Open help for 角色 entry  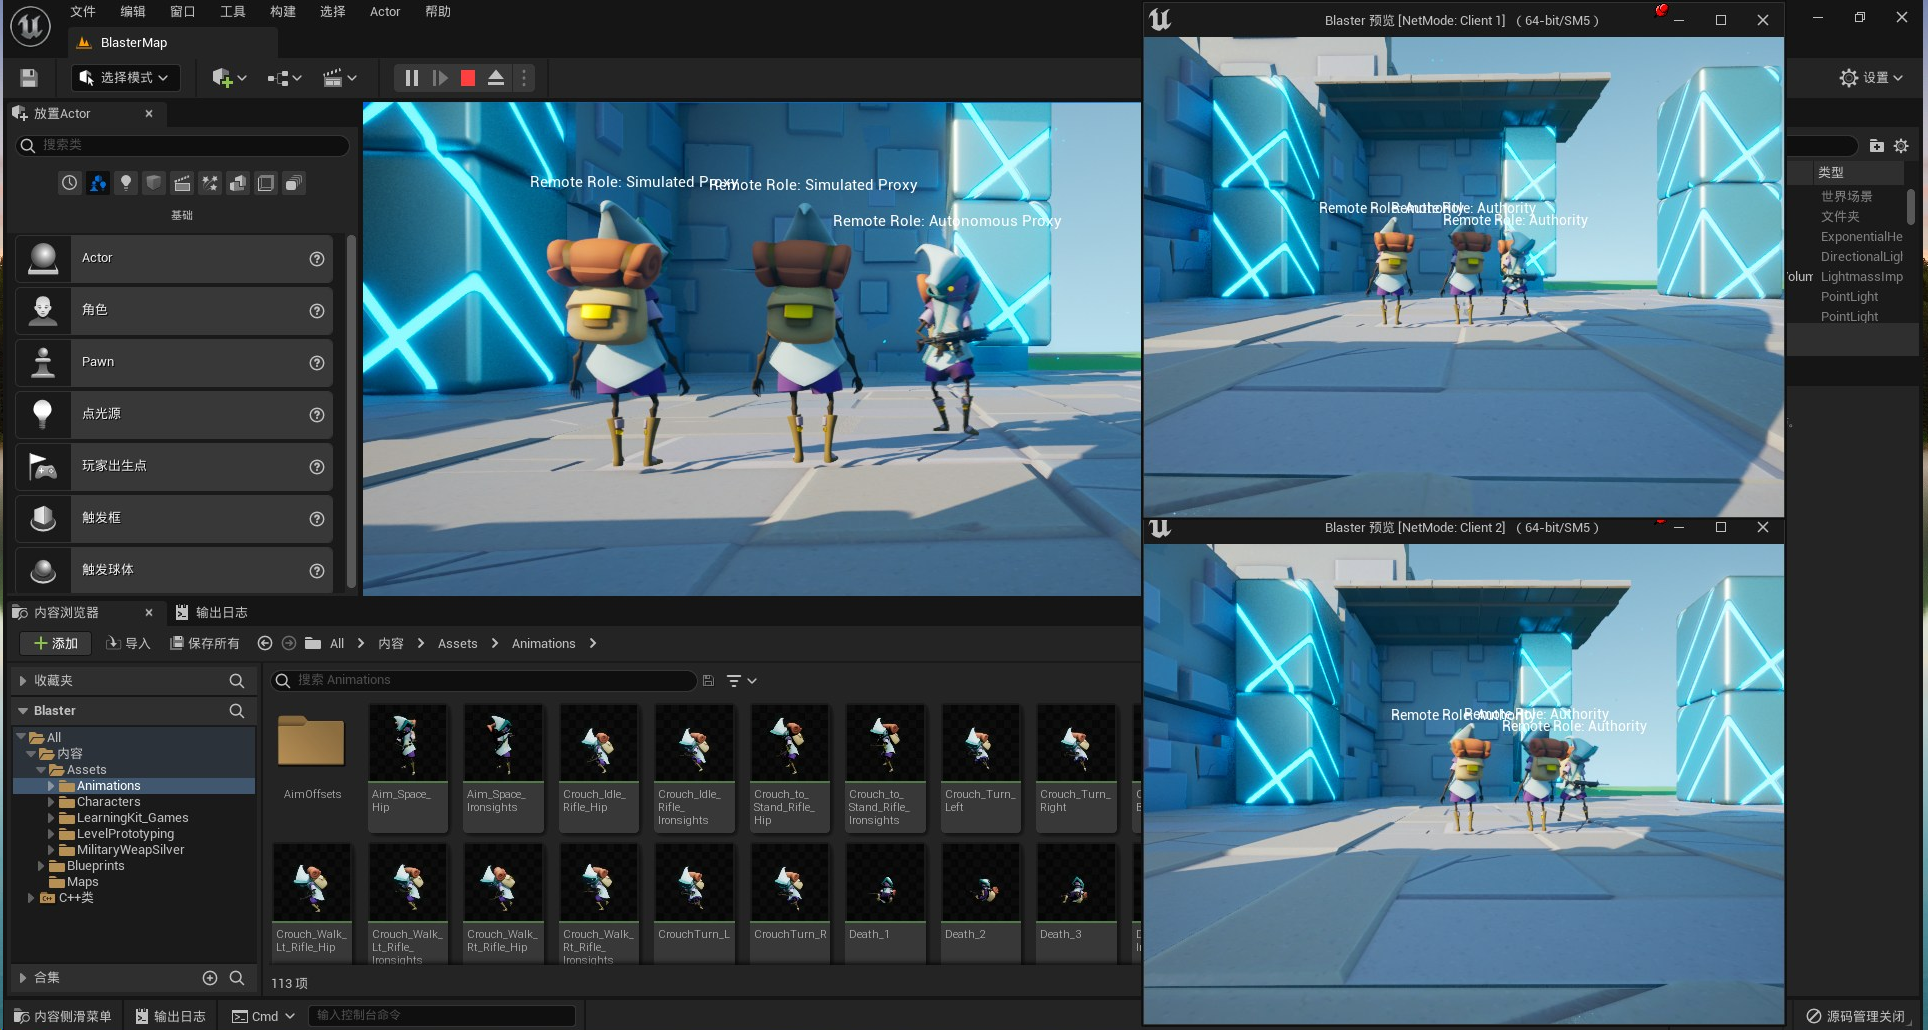click(317, 311)
